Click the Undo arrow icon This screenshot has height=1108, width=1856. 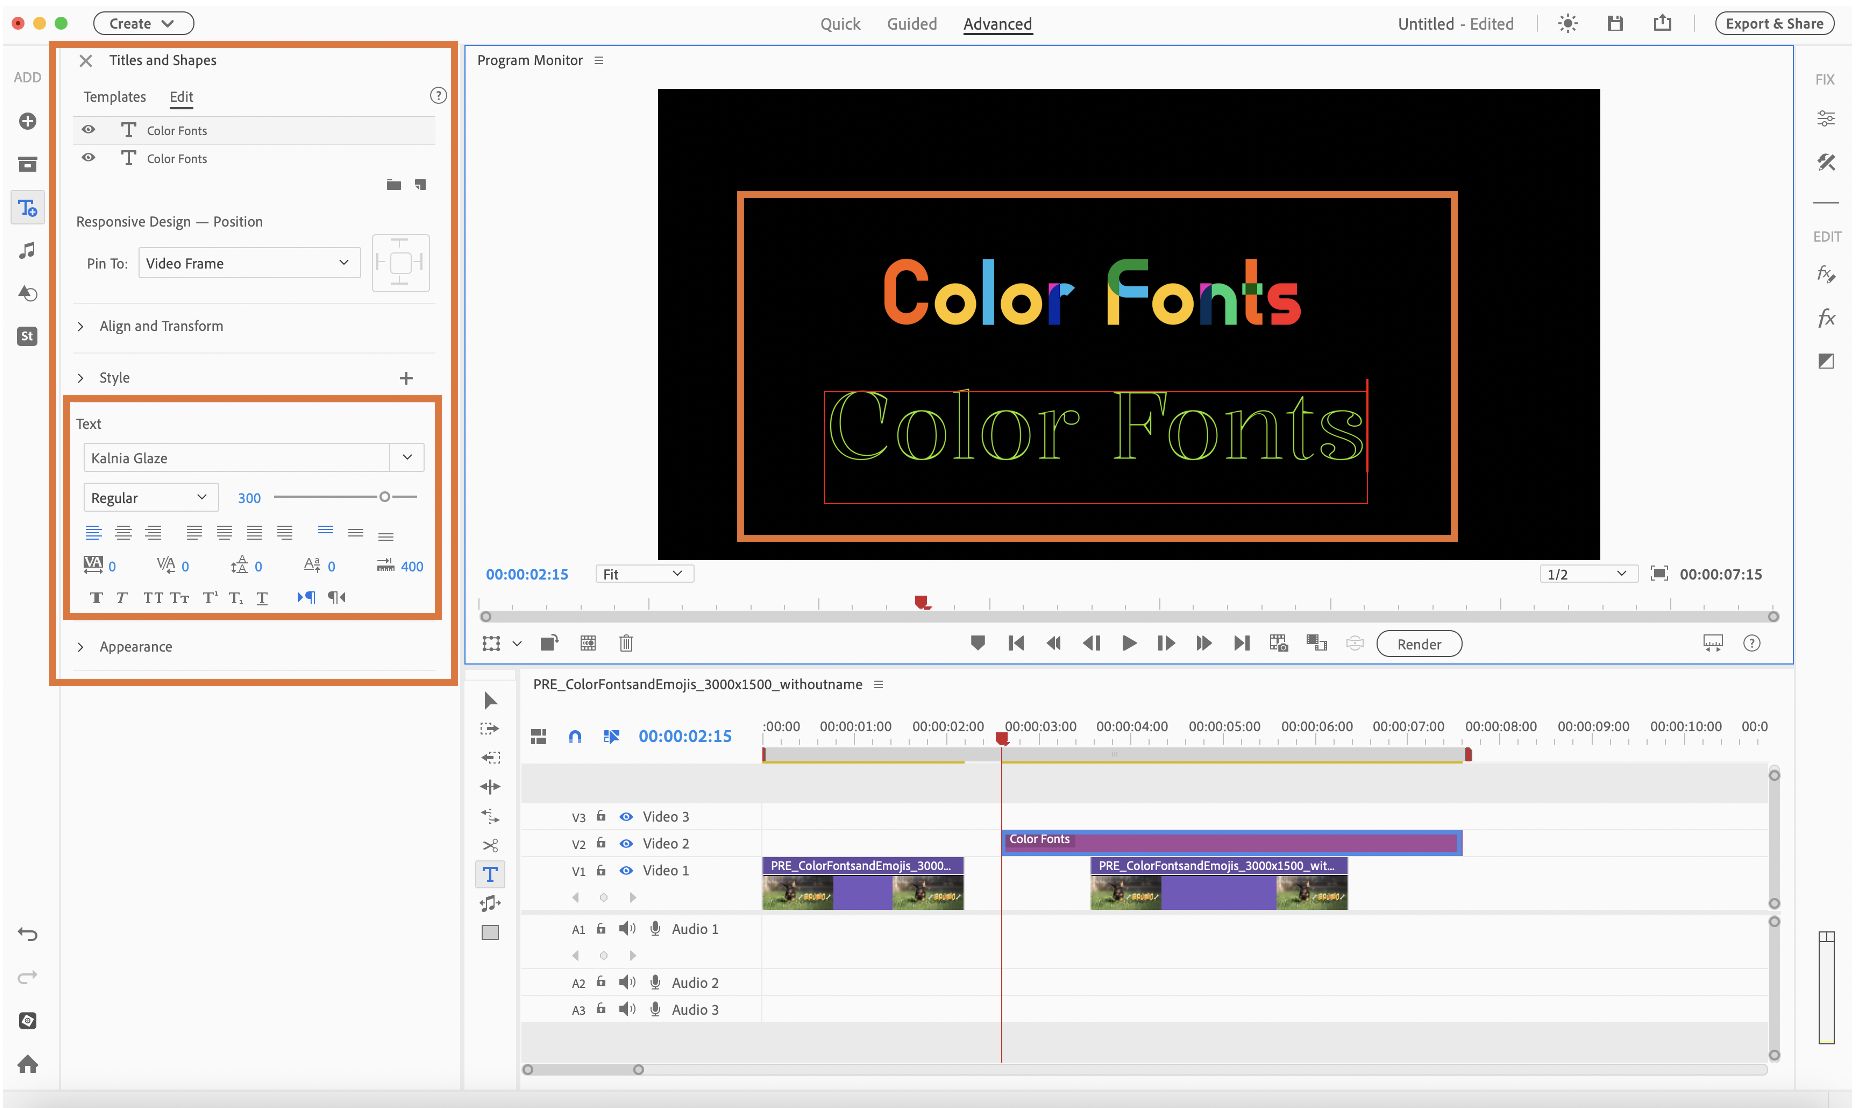click(28, 935)
